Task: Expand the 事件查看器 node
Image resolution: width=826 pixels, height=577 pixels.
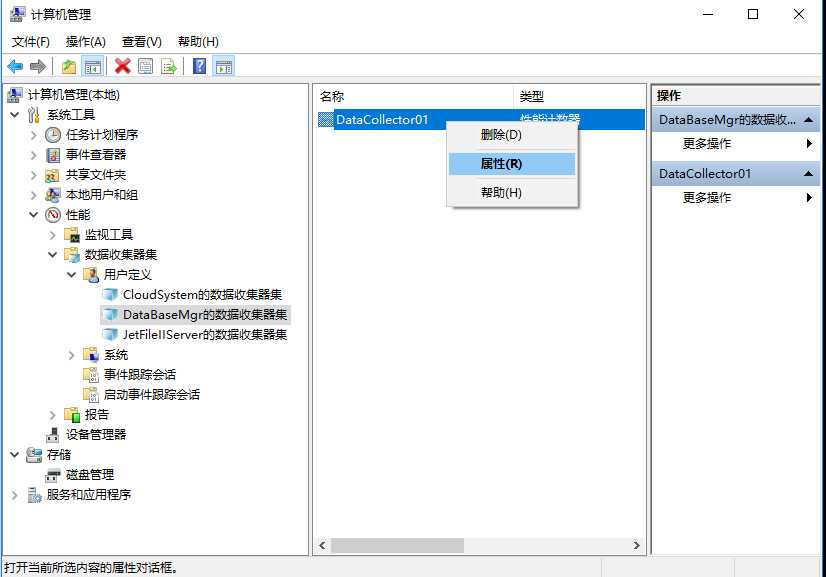Action: pos(34,155)
